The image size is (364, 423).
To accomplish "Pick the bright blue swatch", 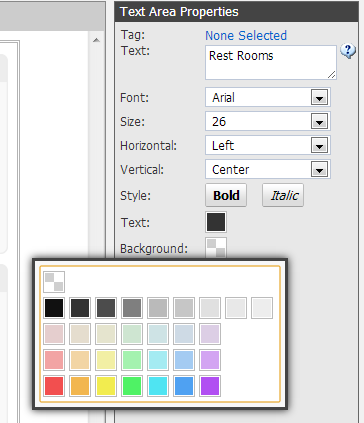I will tap(184, 386).
